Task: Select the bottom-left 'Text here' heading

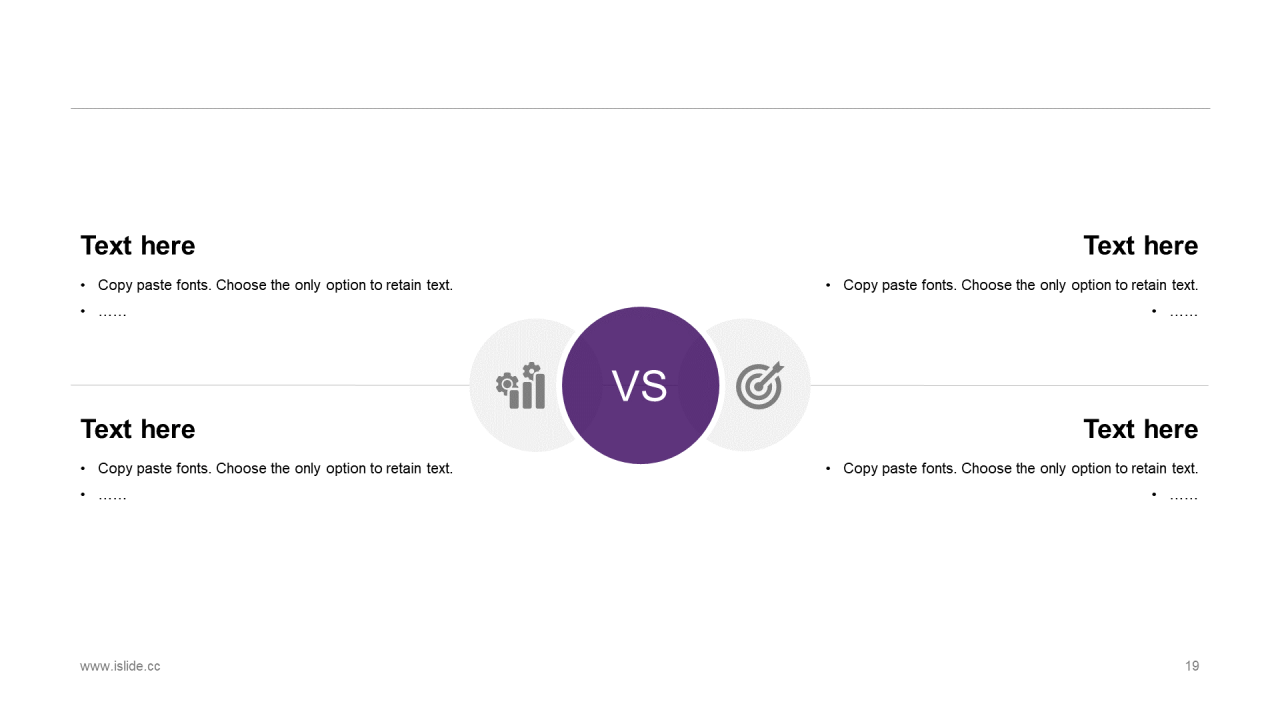Action: click(138, 429)
